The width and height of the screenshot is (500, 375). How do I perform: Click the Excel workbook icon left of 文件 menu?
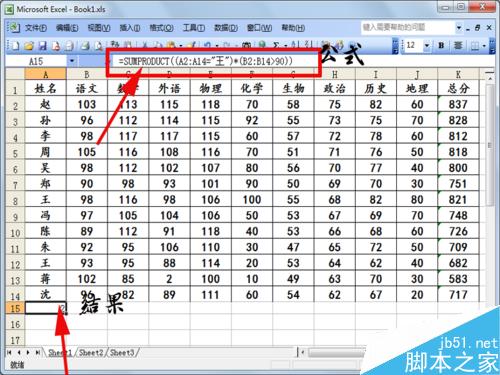point(14,27)
